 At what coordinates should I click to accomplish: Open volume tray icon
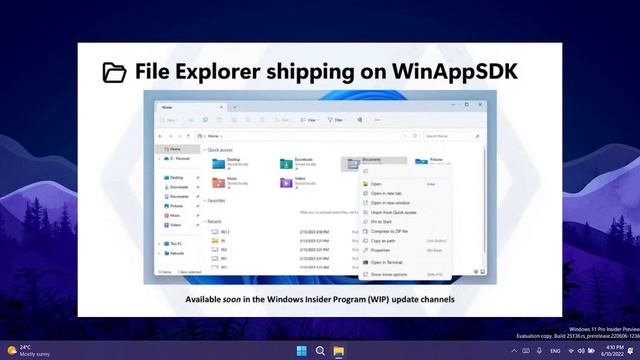point(581,351)
